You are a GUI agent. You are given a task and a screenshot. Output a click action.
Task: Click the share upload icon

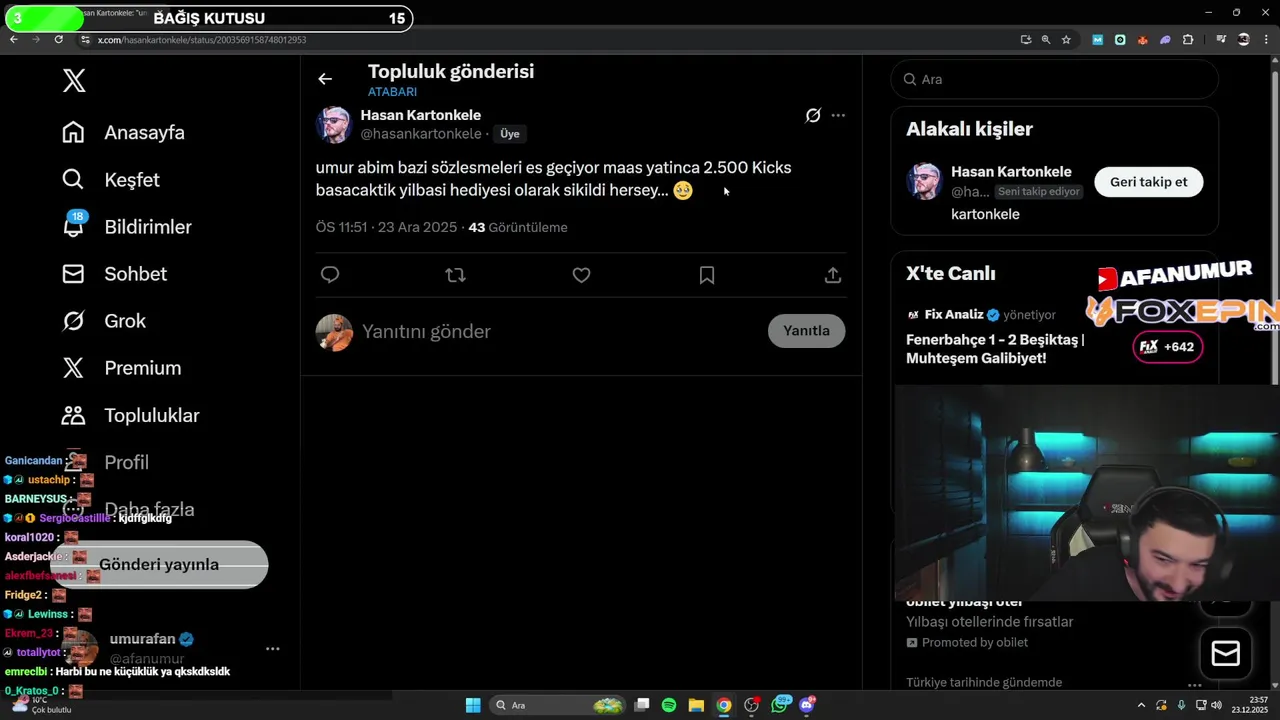[833, 275]
